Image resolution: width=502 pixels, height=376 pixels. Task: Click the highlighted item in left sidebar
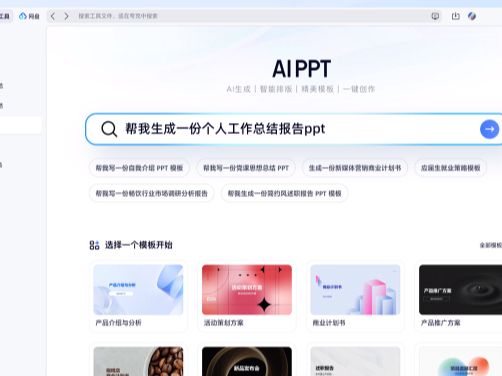point(20,125)
